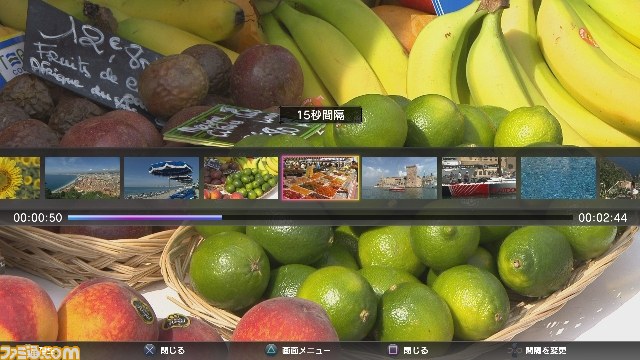
Task: Click the 15秒間隔 interval label
Action: coord(321,115)
